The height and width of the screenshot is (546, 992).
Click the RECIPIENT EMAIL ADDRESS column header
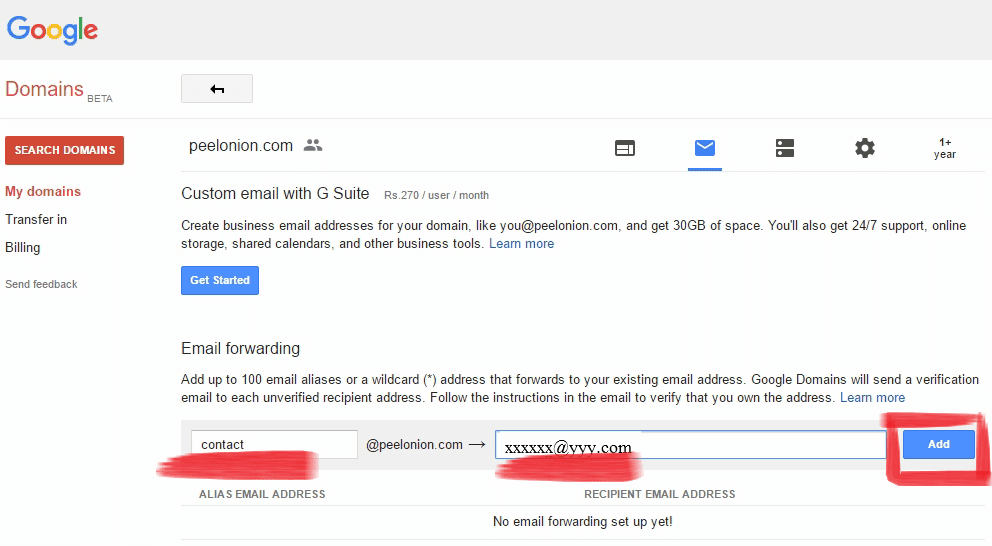(x=660, y=494)
